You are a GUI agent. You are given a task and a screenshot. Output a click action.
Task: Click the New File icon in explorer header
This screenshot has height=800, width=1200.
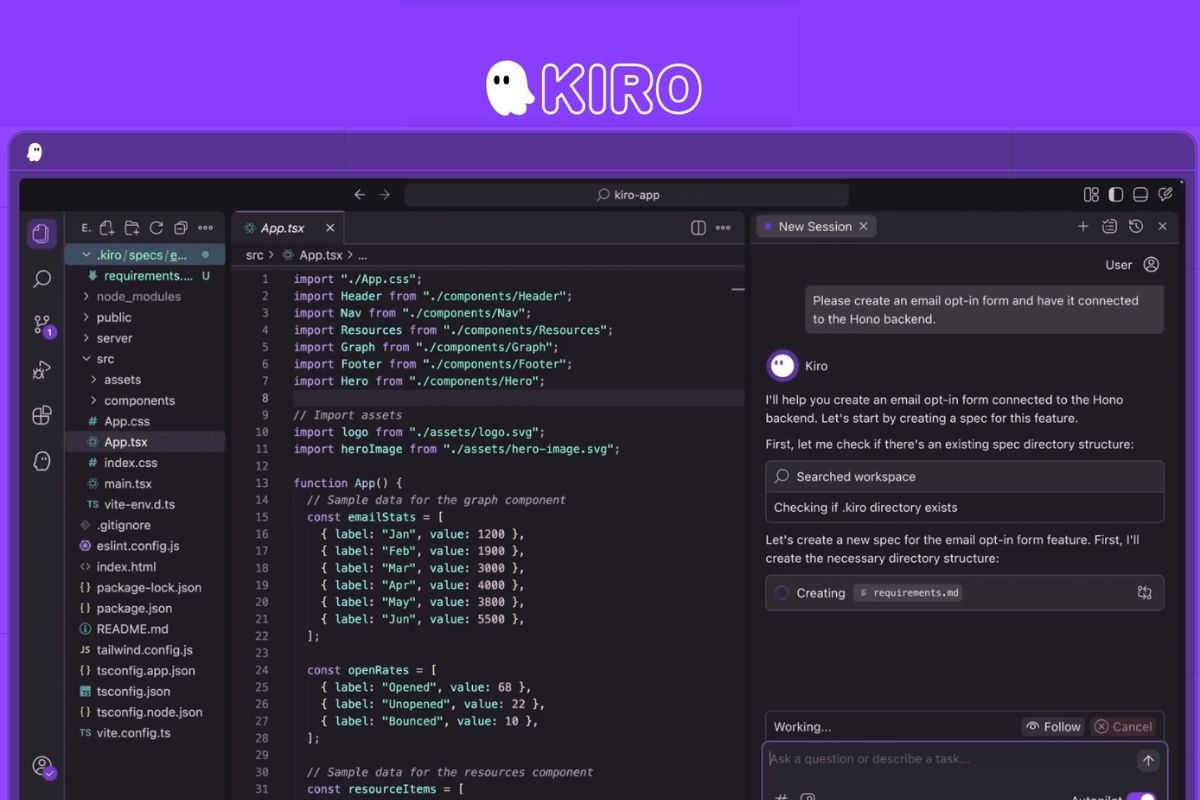[x=107, y=228]
